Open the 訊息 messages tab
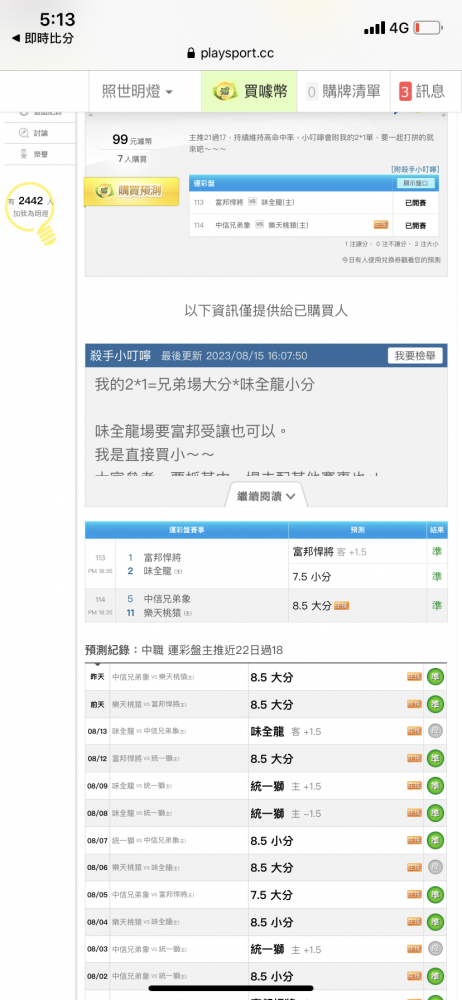This screenshot has height=1000, width=462. (422, 91)
